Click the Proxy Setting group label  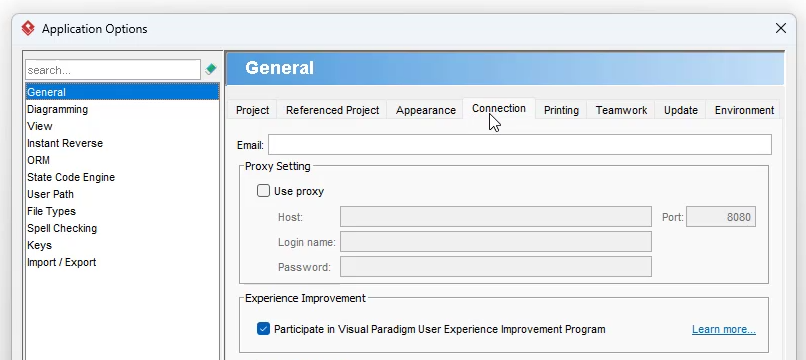pos(278,166)
